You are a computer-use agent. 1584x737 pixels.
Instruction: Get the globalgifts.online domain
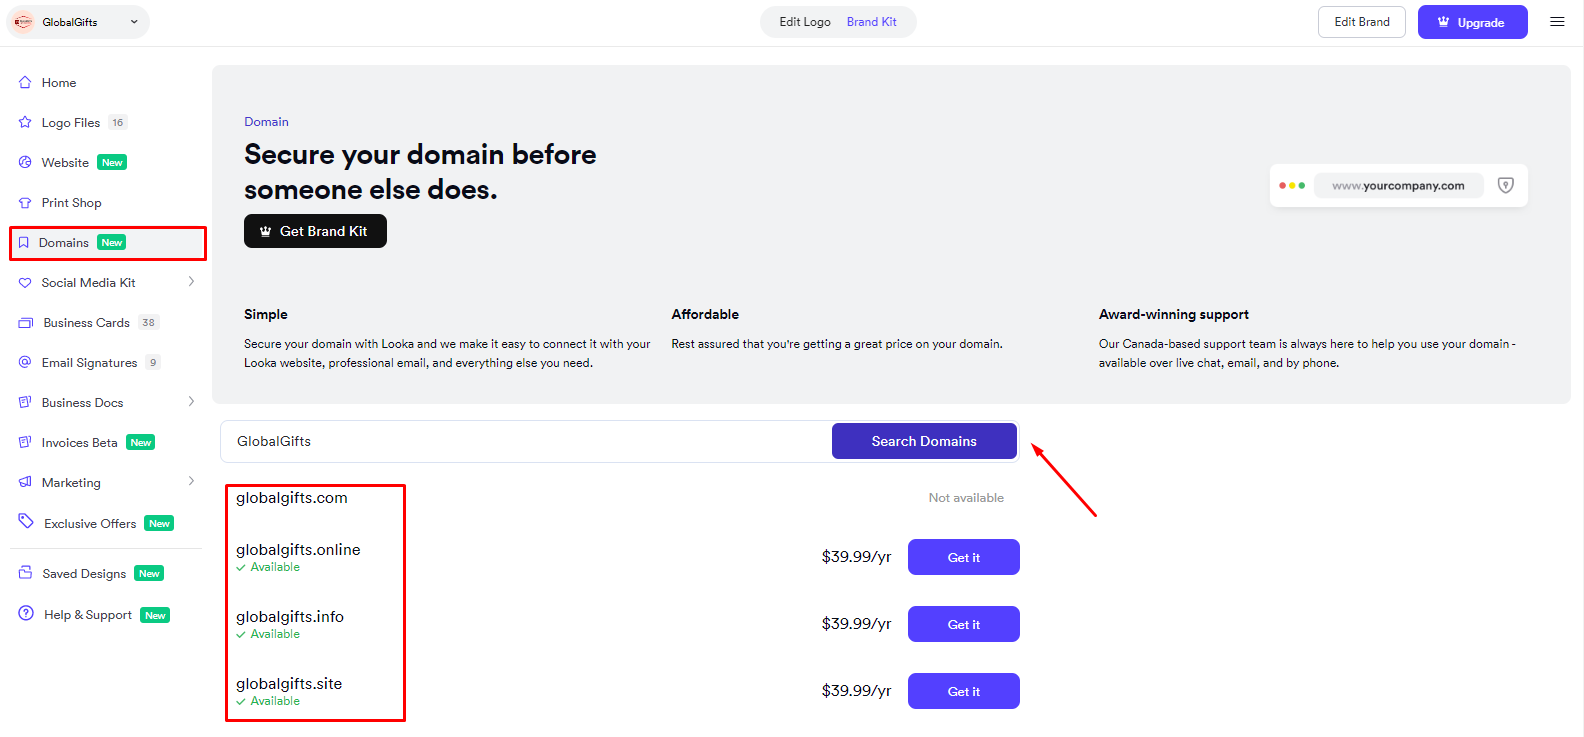pyautogui.click(x=964, y=557)
